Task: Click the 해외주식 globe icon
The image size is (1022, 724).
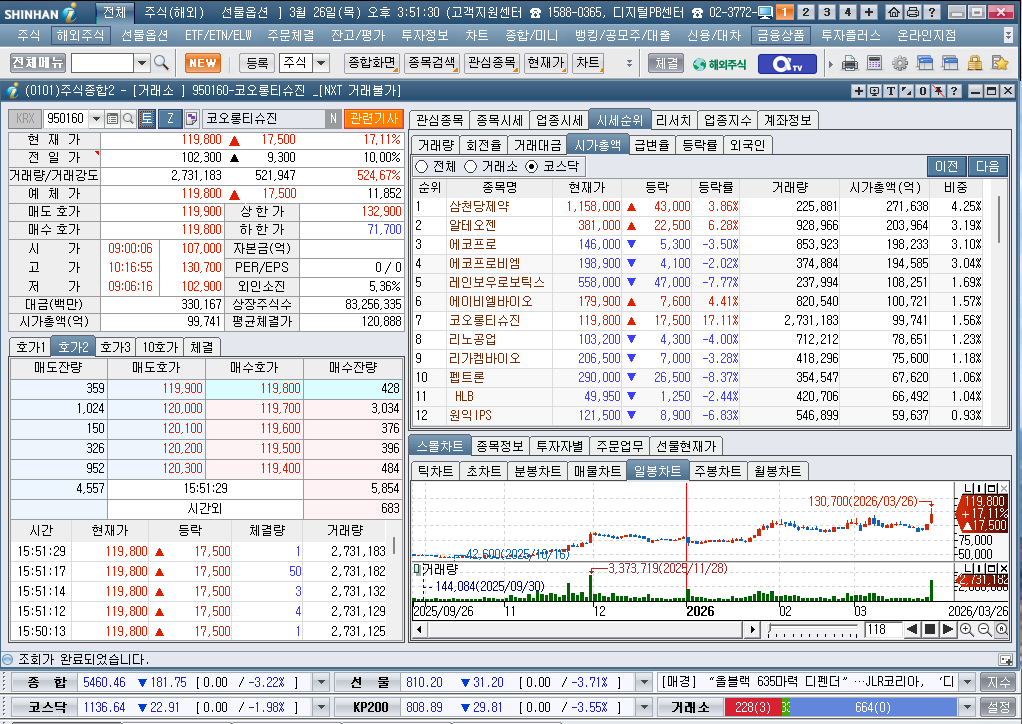Action: click(x=719, y=64)
